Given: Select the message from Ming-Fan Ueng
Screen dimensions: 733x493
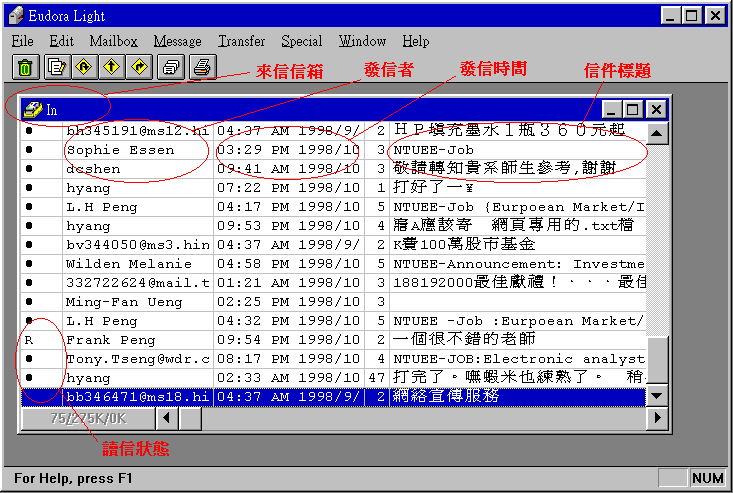Looking at the screenshot, I should pyautogui.click(x=333, y=302).
